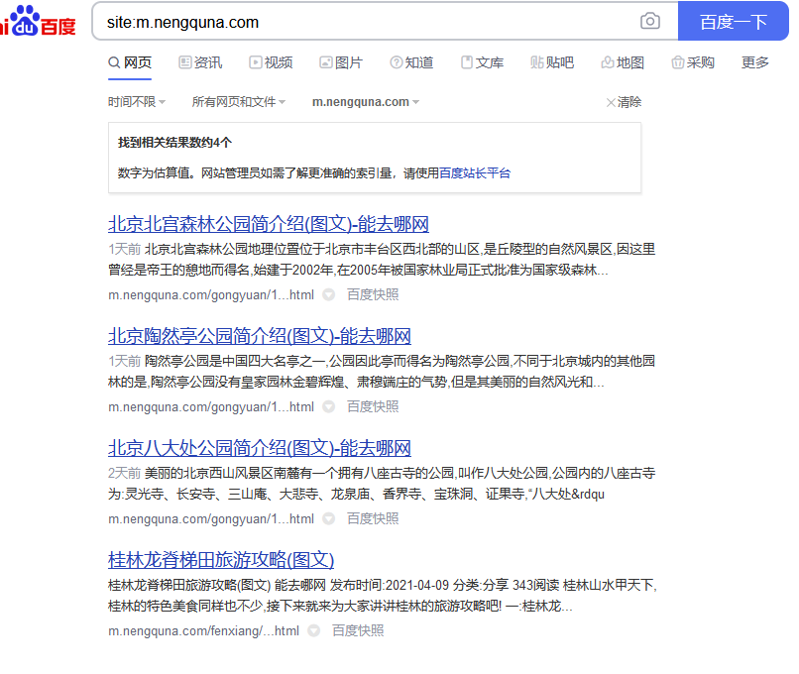Click inside the search input field
Screen dimensions: 799x674
(x=360, y=21)
